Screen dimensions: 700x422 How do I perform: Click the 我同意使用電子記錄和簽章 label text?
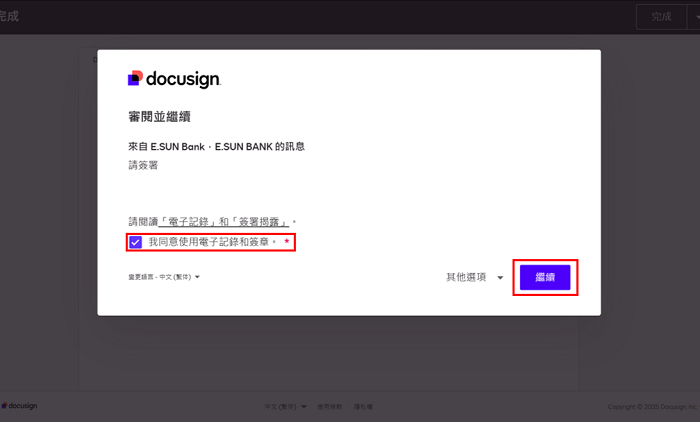(211, 242)
